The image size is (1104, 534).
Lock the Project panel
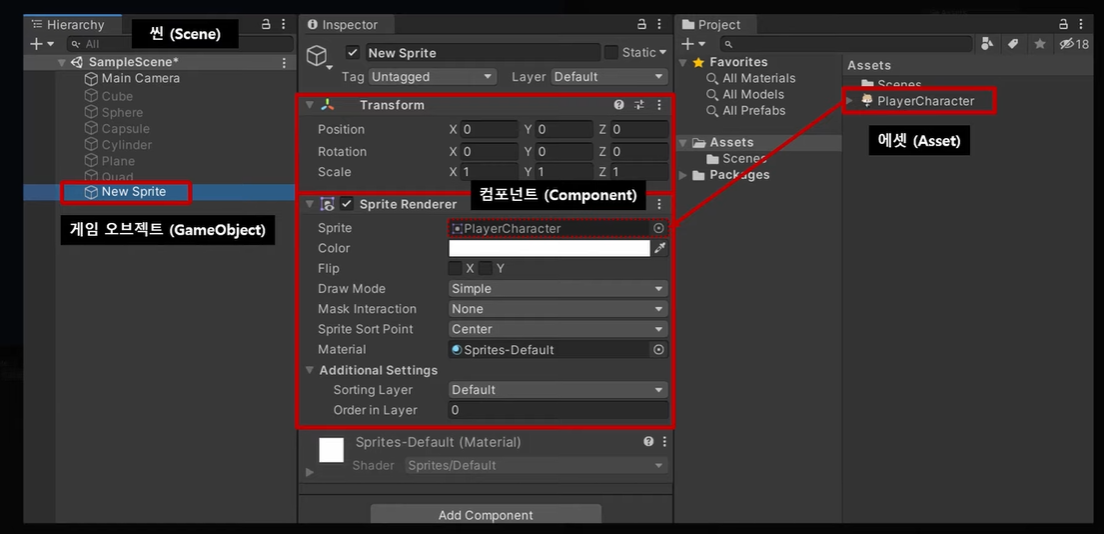coord(1064,24)
